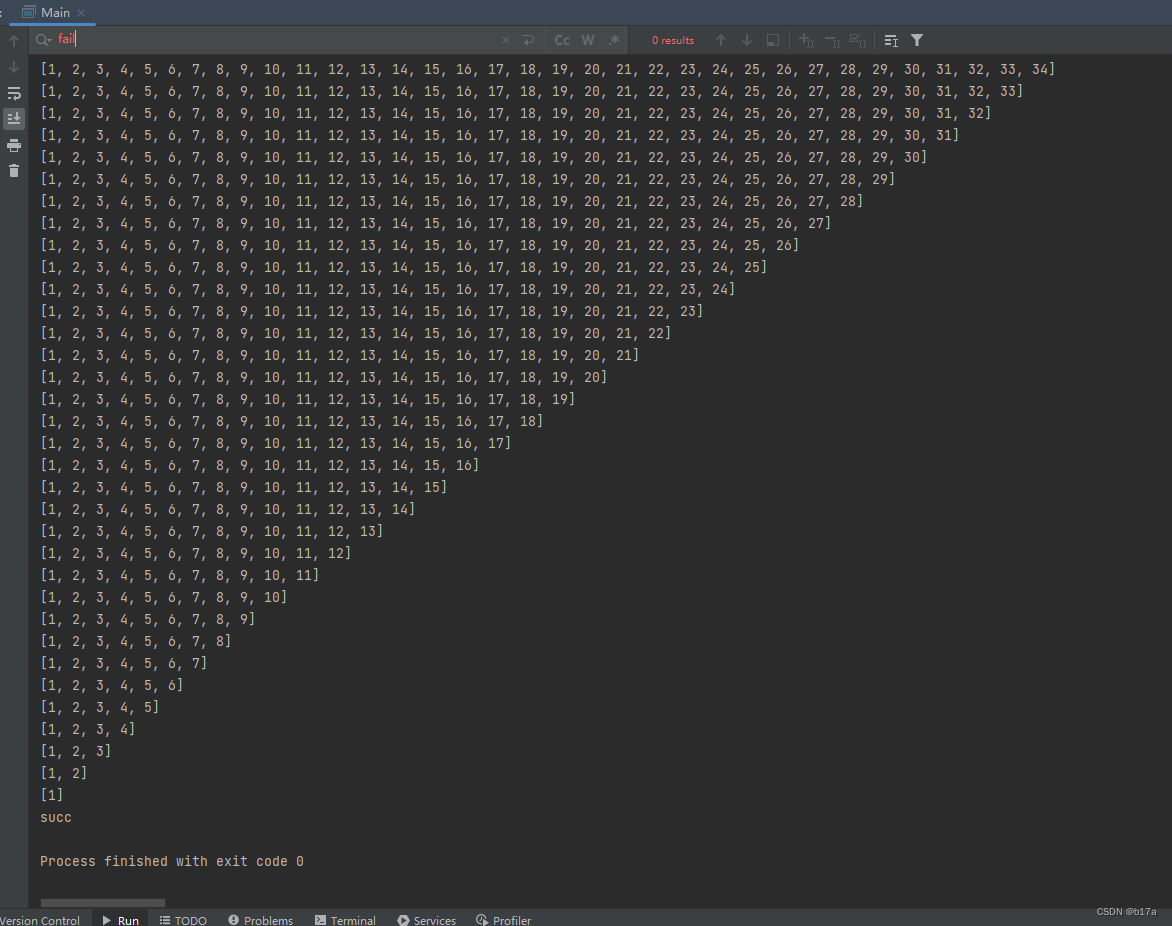Print the console output
The width and height of the screenshot is (1172, 926).
(x=14, y=145)
